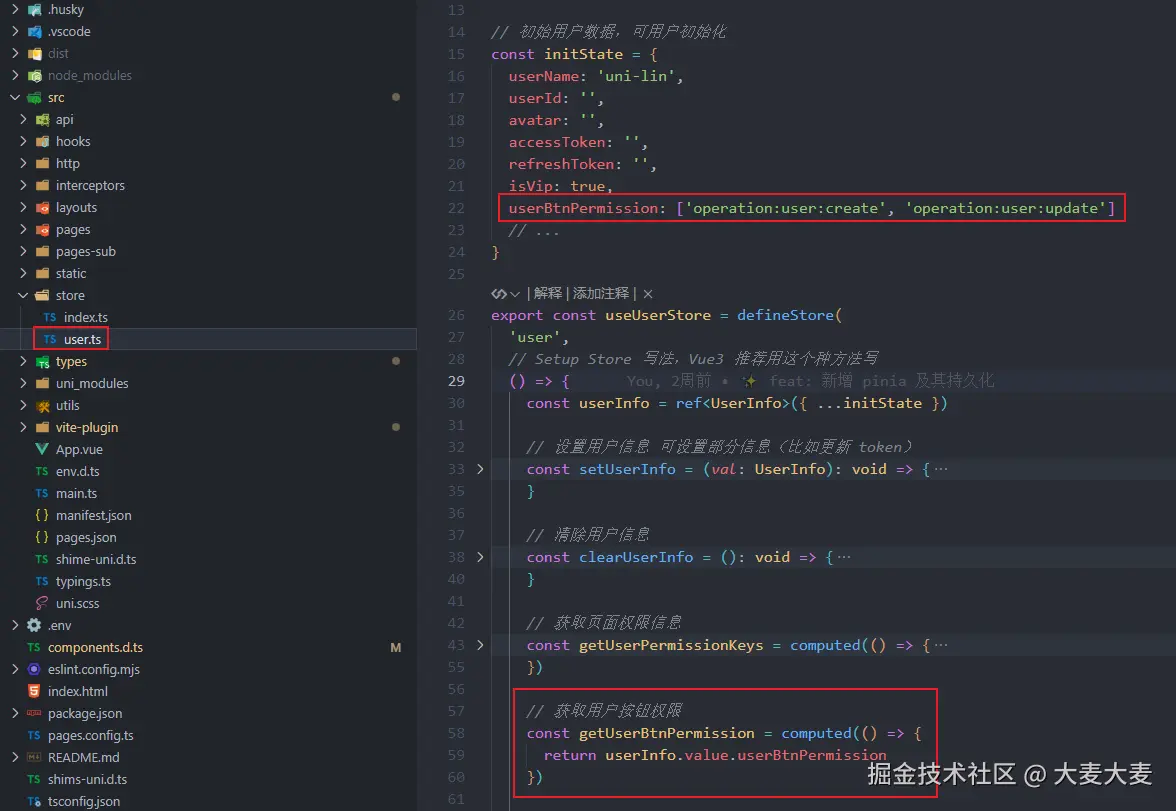1176x811 pixels.
Task: Click the 'defineStore' call on line 26
Action: pos(784,315)
